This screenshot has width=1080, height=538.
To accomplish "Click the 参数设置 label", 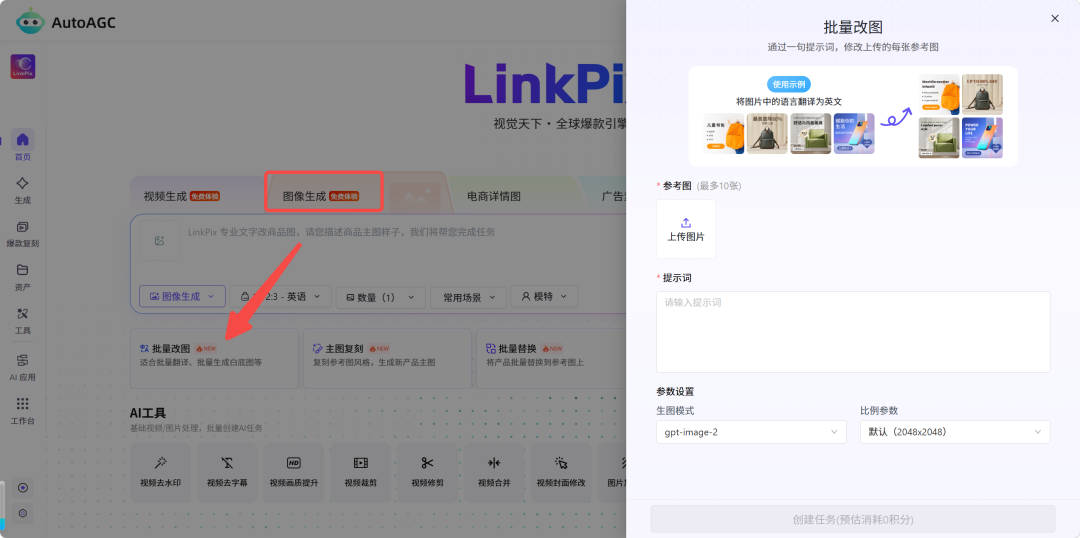I will coord(675,392).
